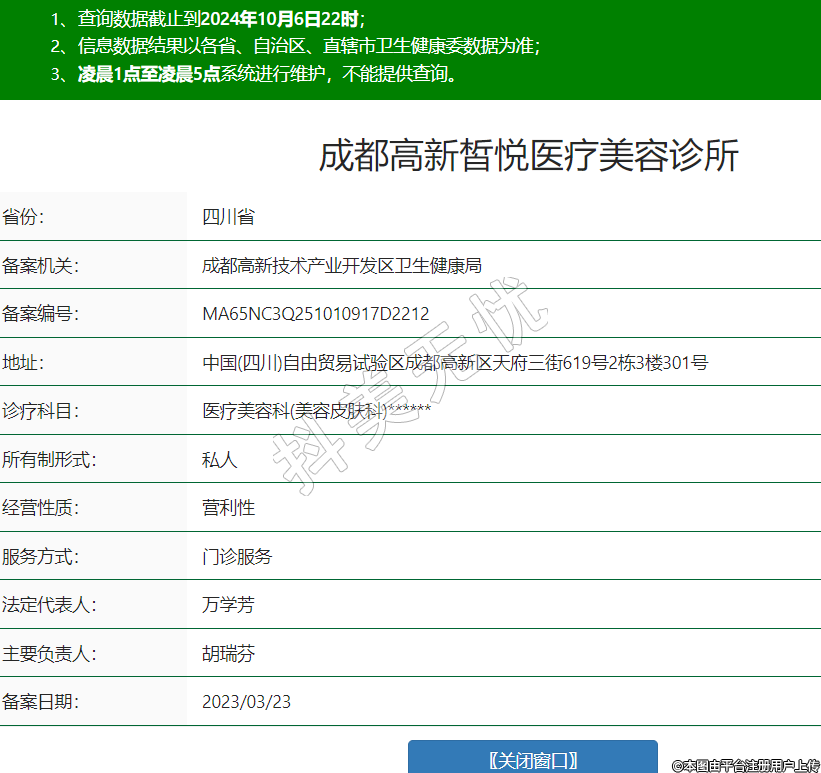The height and width of the screenshot is (773, 821).
Task: Click the 查询数据截止 notice line in banner
Action: click(x=208, y=18)
